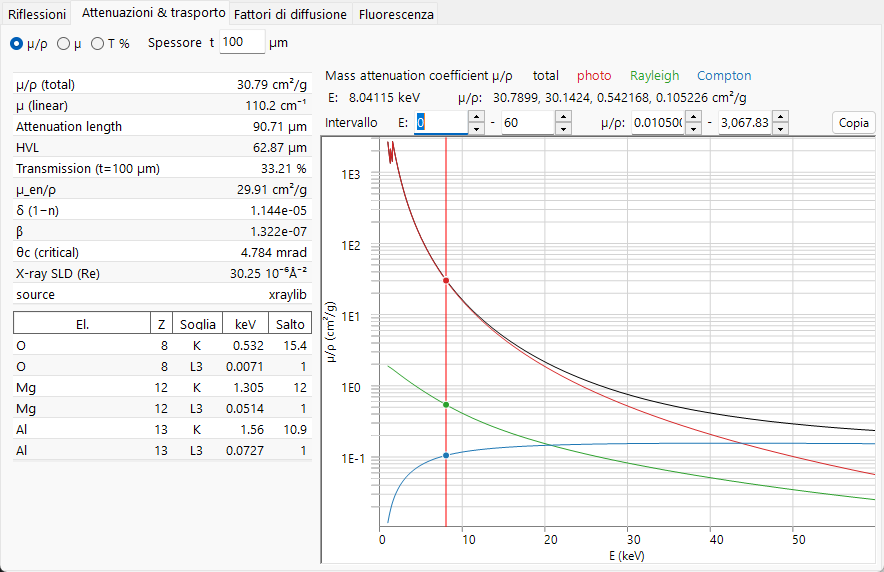The width and height of the screenshot is (884, 572).
Task: Click the Copia button
Action: (853, 123)
